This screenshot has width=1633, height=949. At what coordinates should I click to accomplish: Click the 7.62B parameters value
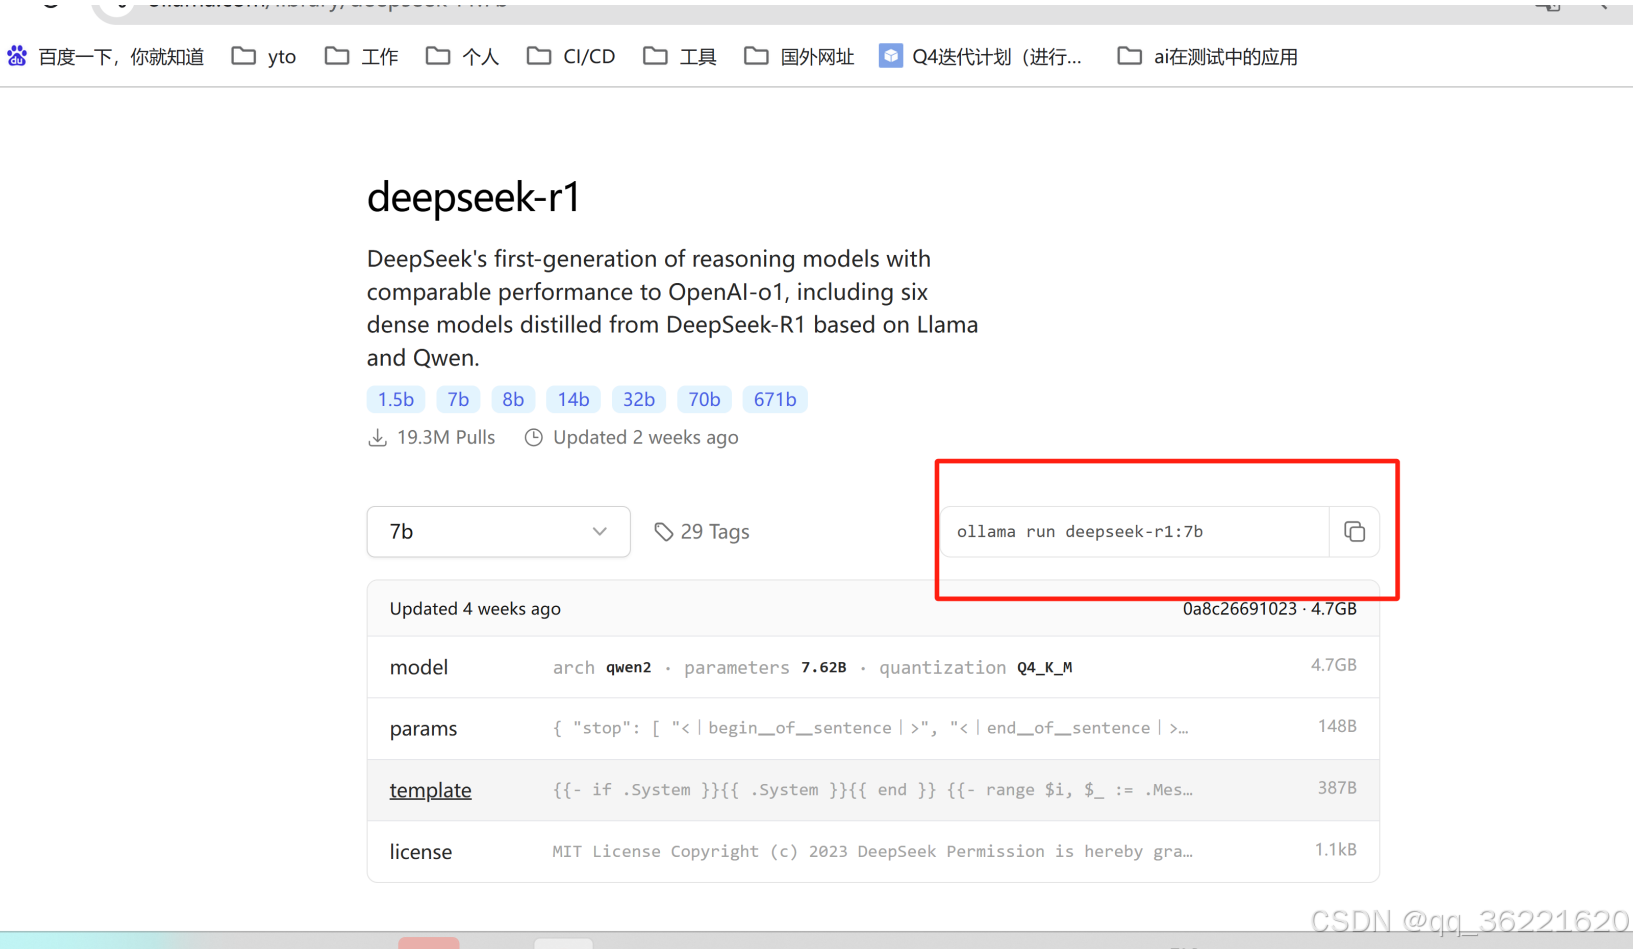(x=823, y=668)
